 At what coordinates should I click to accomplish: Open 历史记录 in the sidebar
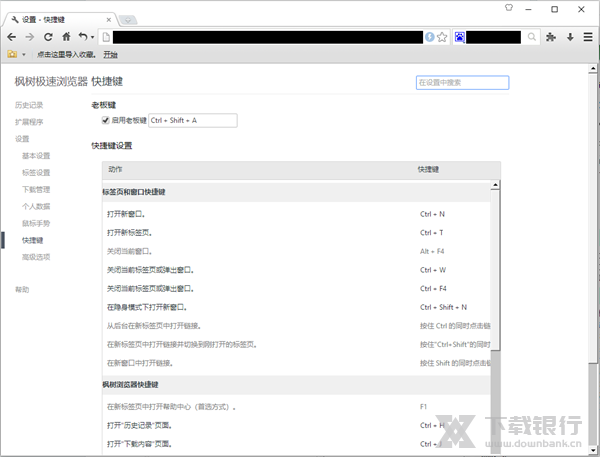point(29,105)
